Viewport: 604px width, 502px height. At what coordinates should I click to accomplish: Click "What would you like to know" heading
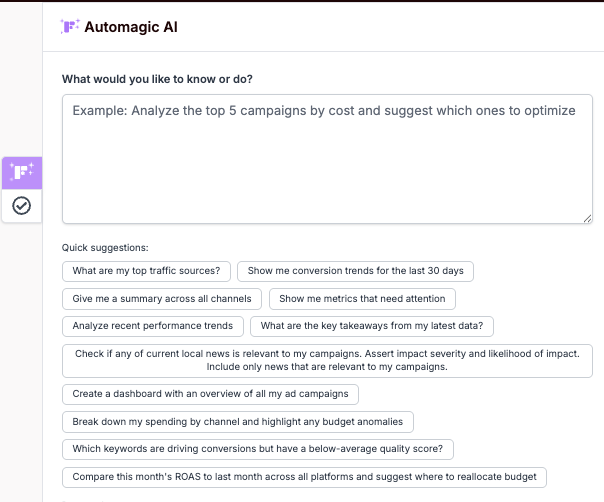click(x=157, y=79)
